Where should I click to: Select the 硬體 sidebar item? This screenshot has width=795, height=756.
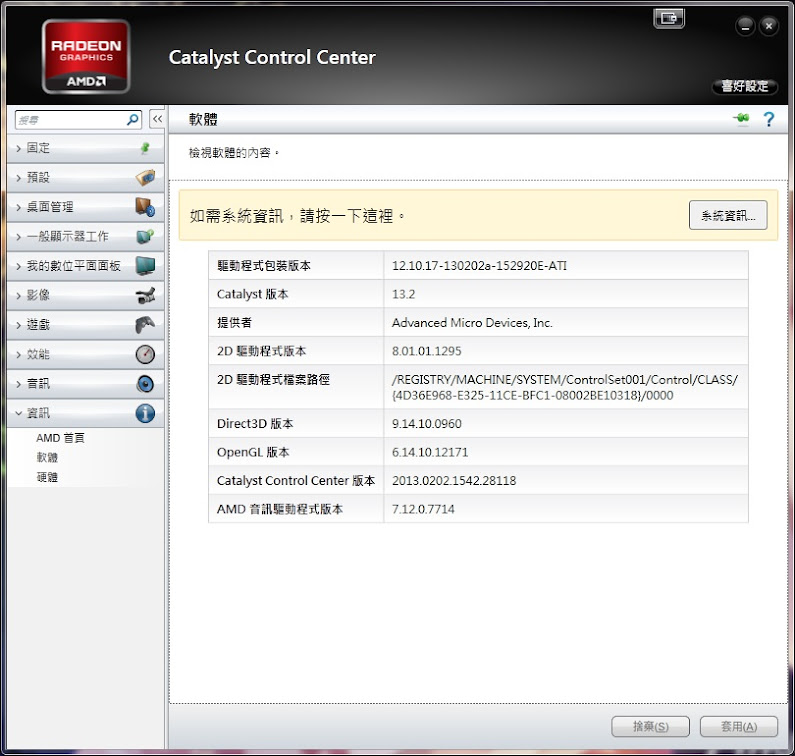pos(47,477)
